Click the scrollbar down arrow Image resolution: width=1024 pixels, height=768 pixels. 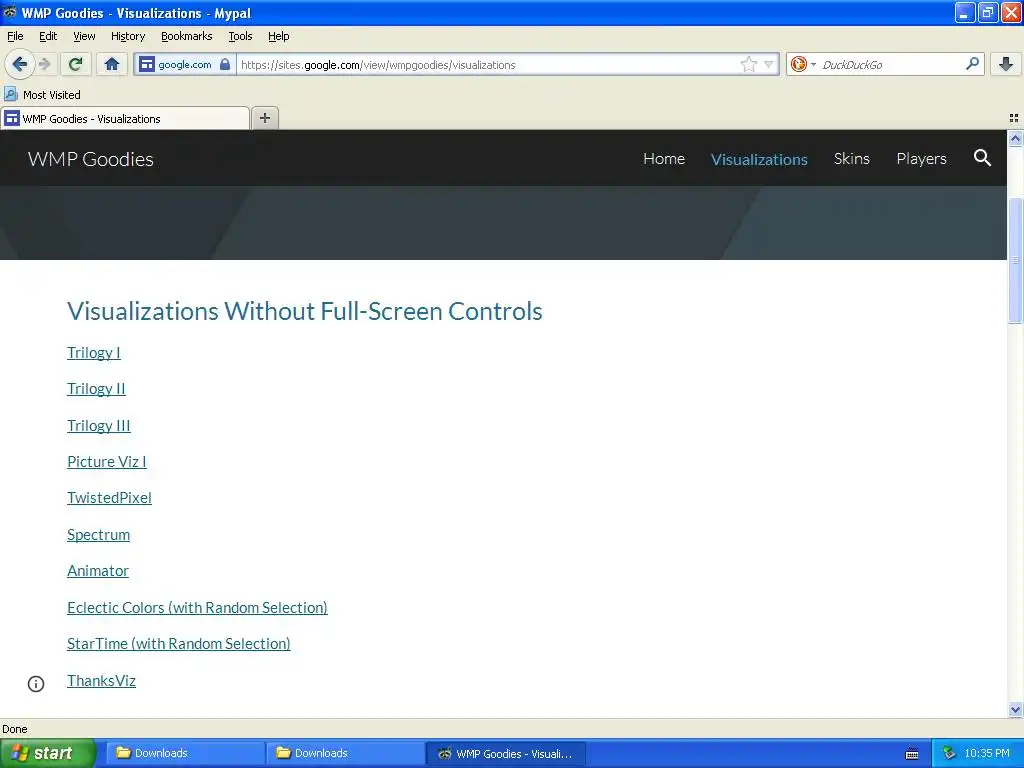[1015, 709]
